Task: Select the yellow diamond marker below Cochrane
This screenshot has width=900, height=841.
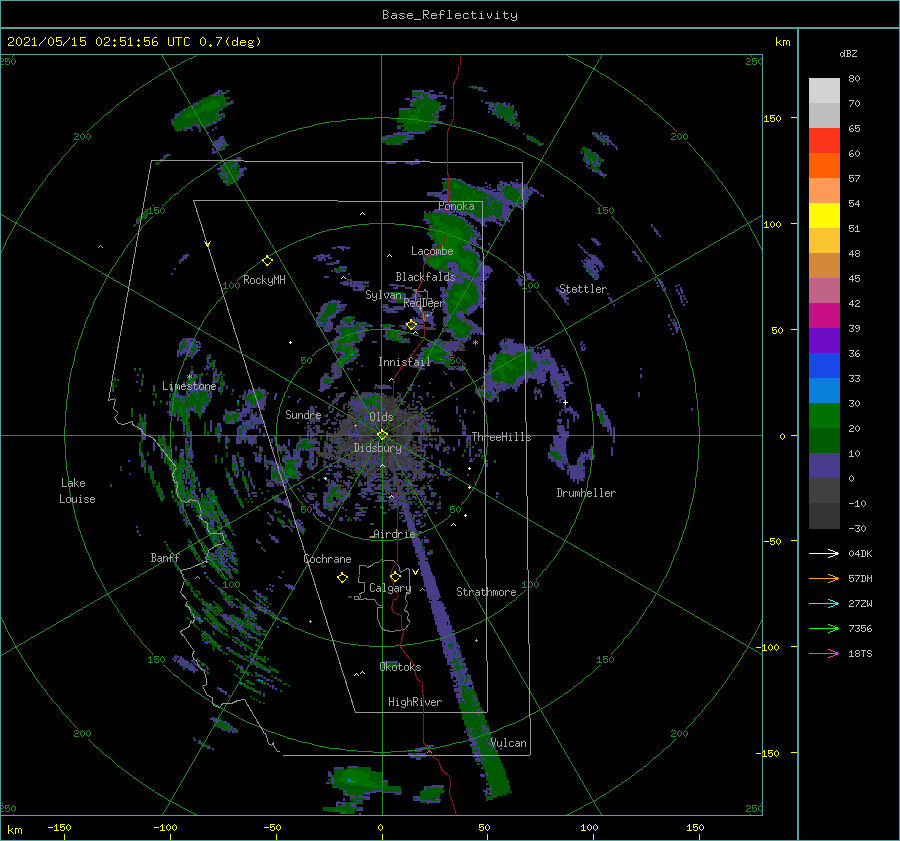Action: (x=342, y=578)
